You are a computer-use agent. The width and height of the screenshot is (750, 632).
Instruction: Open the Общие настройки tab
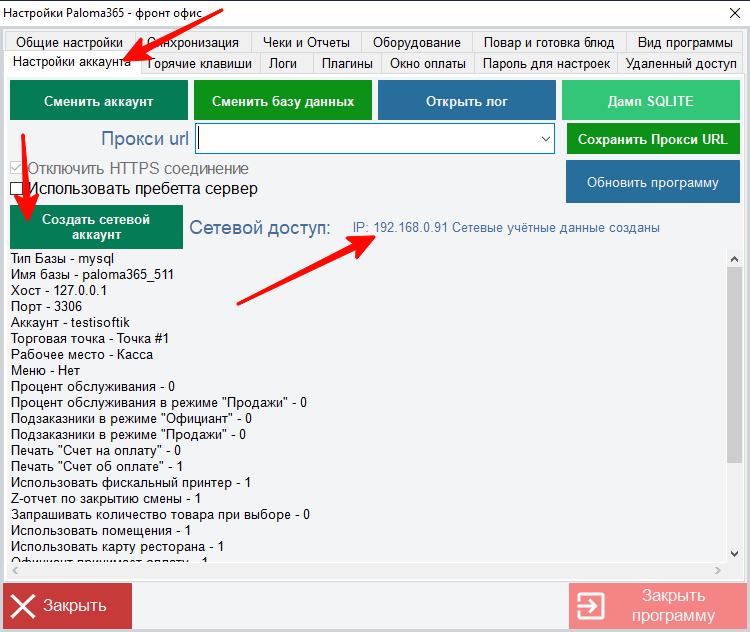(70, 42)
